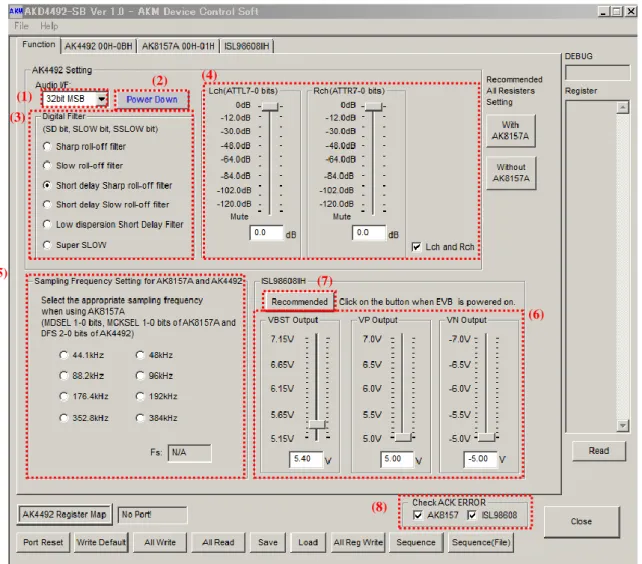Image resolution: width=642 pixels, height=564 pixels.
Task: Click the Sequence button
Action: (x=416, y=542)
